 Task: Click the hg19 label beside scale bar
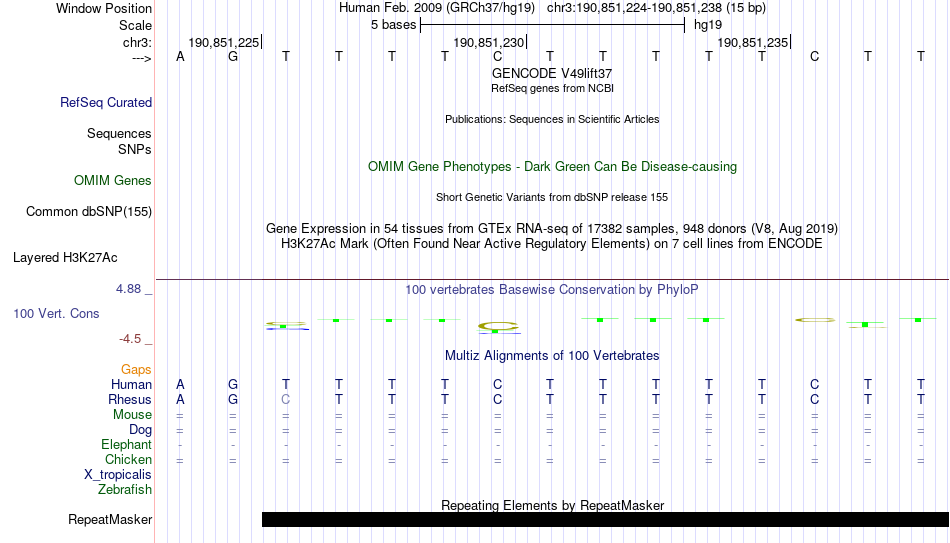708,25
